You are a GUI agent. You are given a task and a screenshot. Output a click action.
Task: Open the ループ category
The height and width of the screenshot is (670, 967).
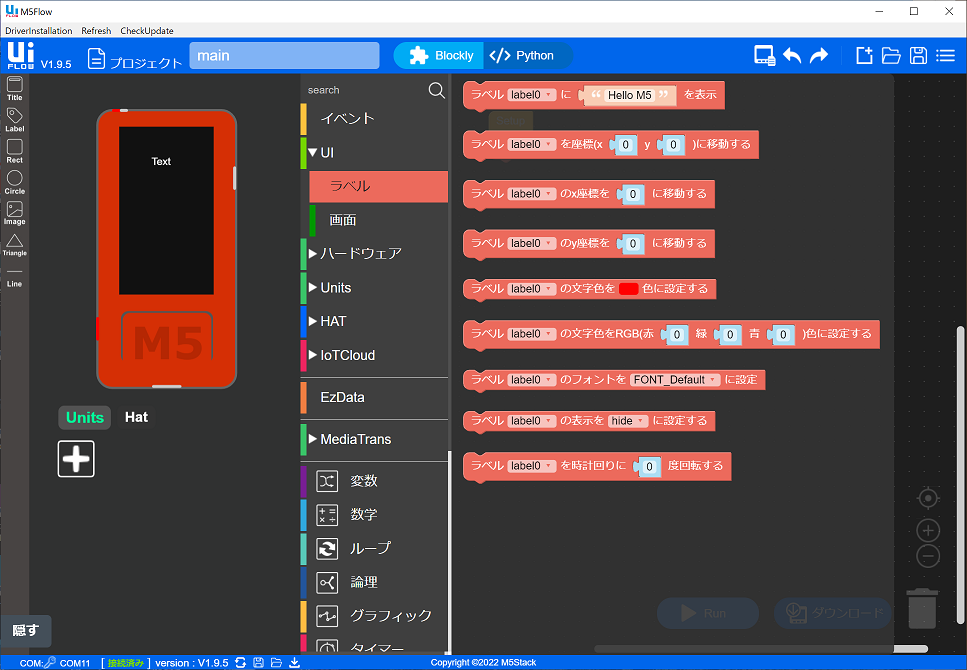pyautogui.click(x=374, y=548)
